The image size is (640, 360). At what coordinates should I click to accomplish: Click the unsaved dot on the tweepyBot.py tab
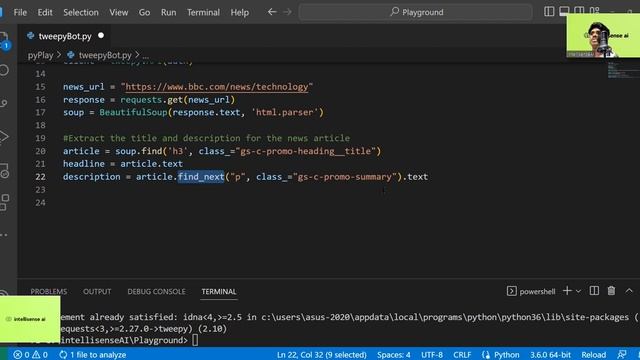(x=101, y=36)
